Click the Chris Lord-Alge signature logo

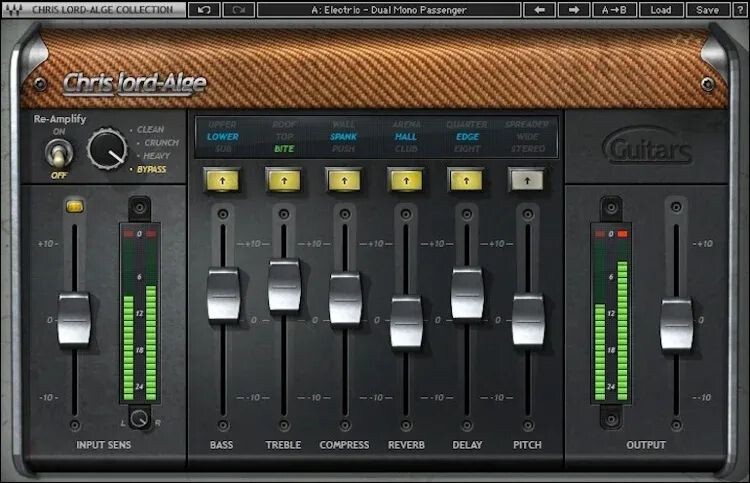tap(135, 83)
